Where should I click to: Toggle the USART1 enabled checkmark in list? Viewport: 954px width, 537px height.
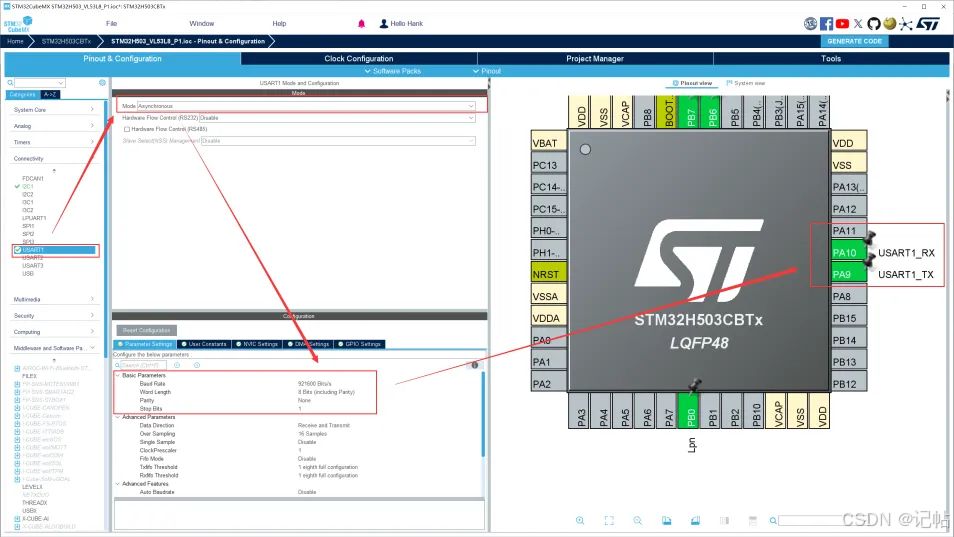click(x=17, y=250)
